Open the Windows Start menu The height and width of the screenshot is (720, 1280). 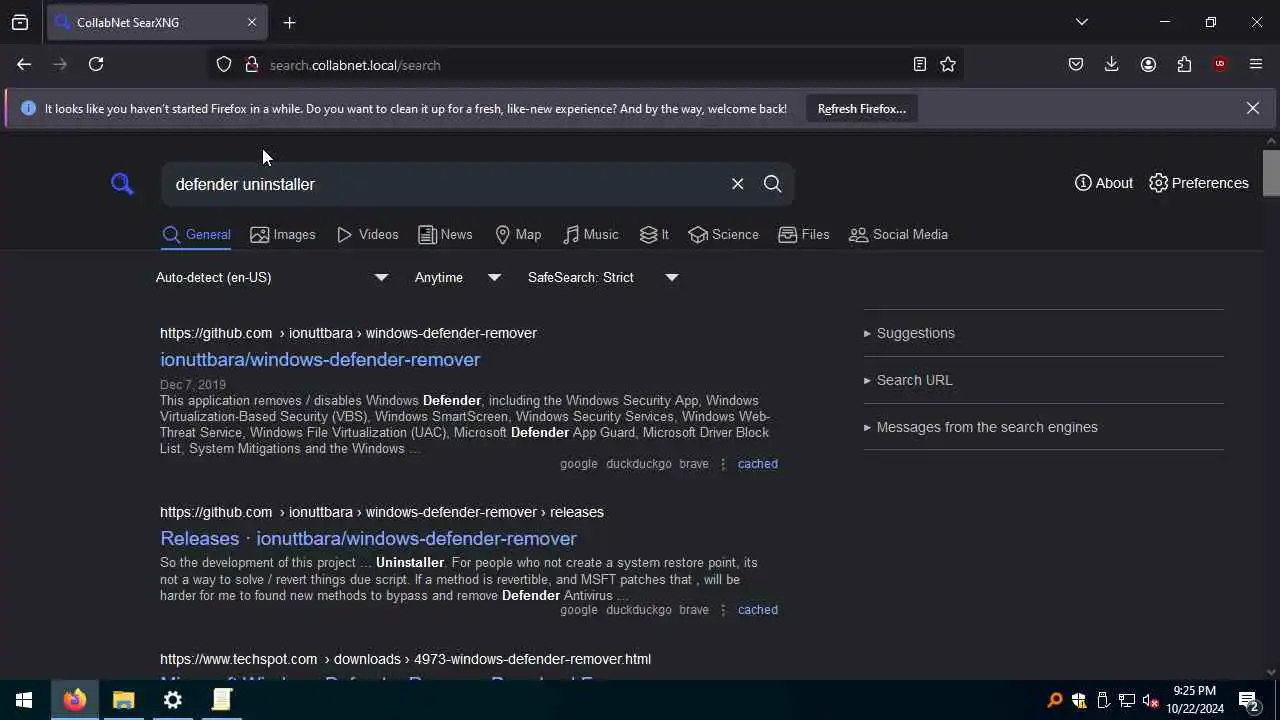(x=24, y=700)
